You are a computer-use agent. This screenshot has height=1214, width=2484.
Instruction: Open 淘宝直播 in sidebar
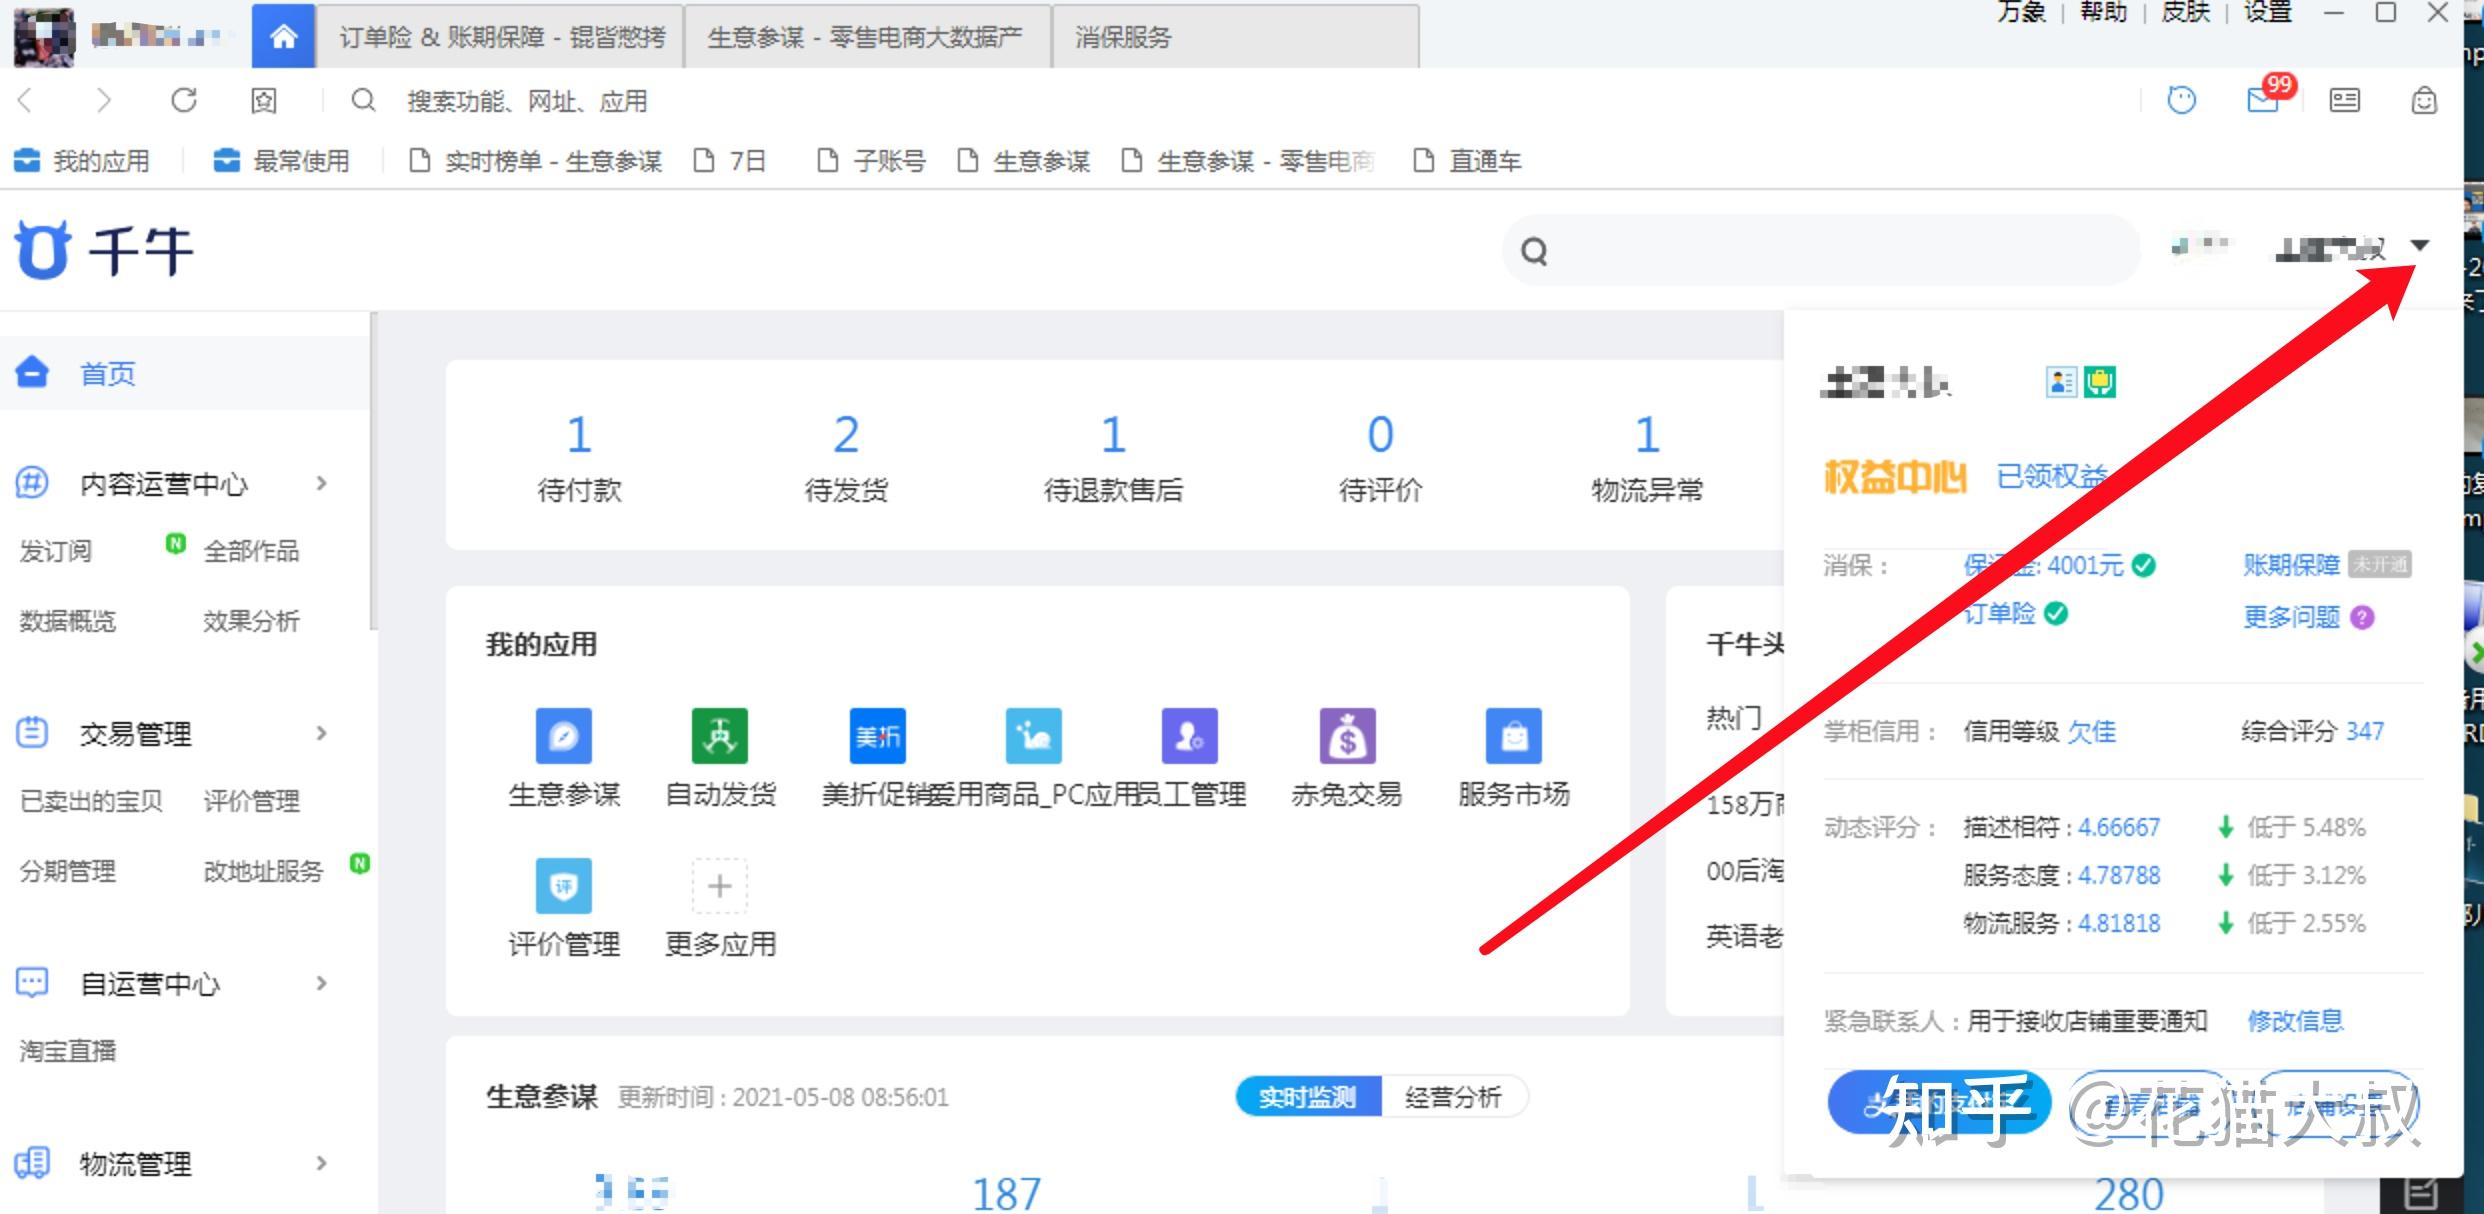tap(68, 1051)
